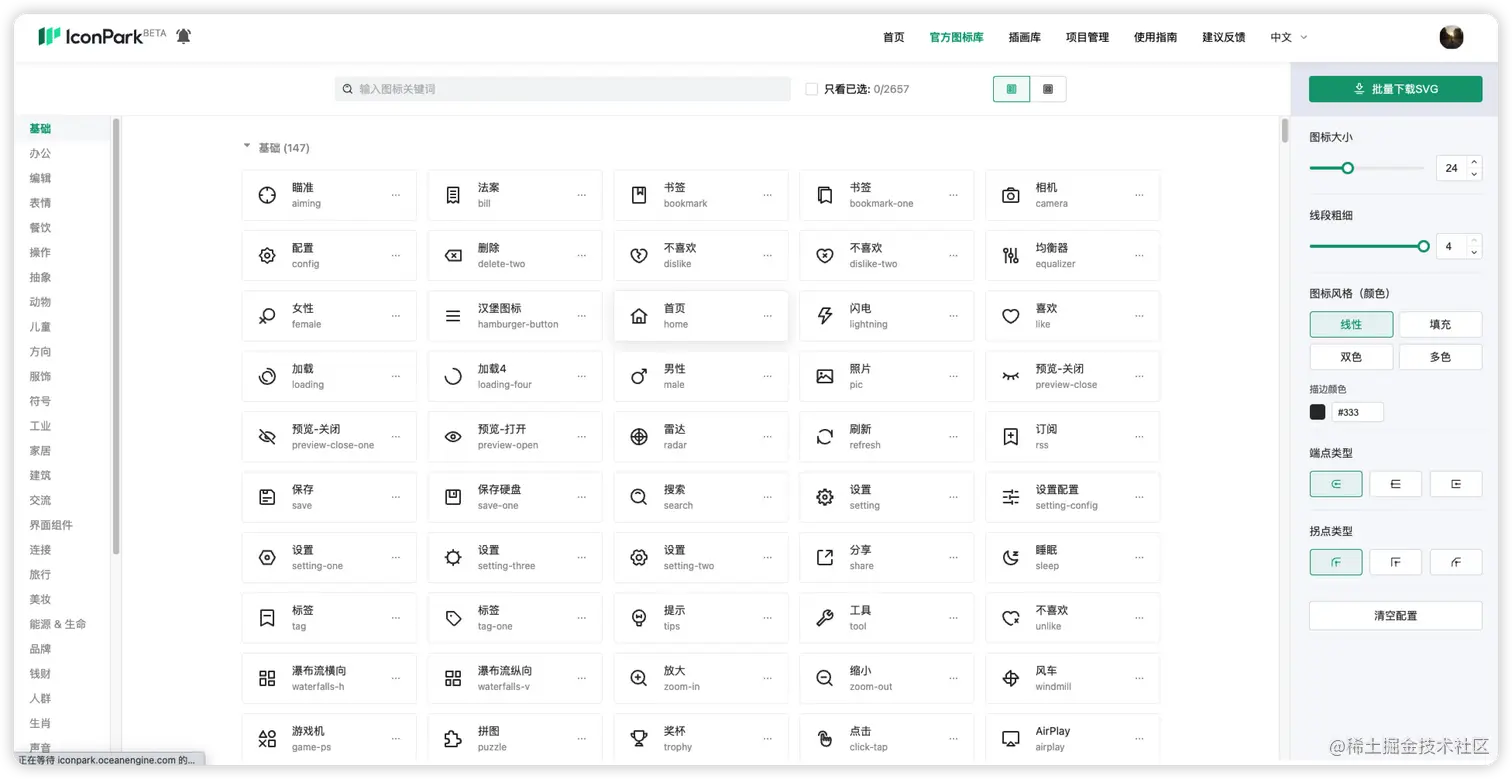This screenshot has height=779, width=1512.
Task: Choose the middle 端点类型 option
Action: coord(1395,484)
